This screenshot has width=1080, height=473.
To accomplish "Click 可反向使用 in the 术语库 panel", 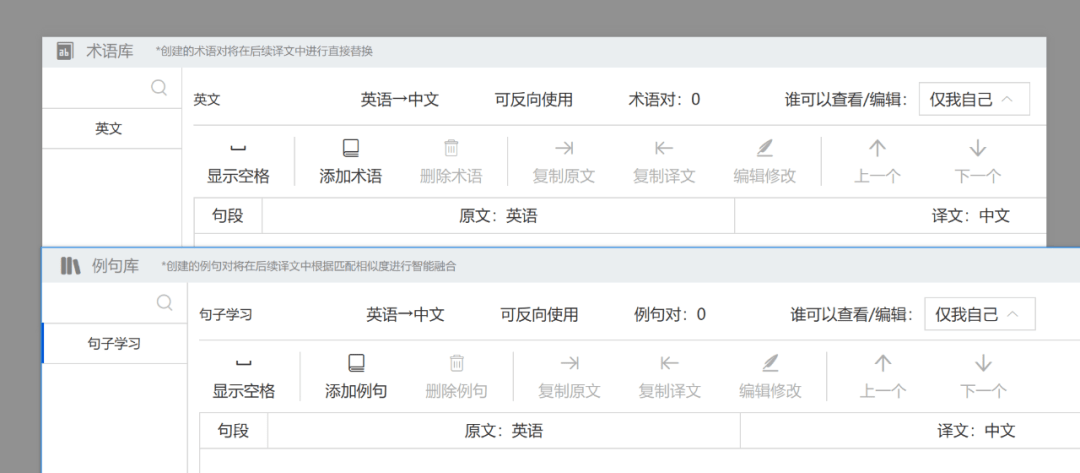I will 534,100.
